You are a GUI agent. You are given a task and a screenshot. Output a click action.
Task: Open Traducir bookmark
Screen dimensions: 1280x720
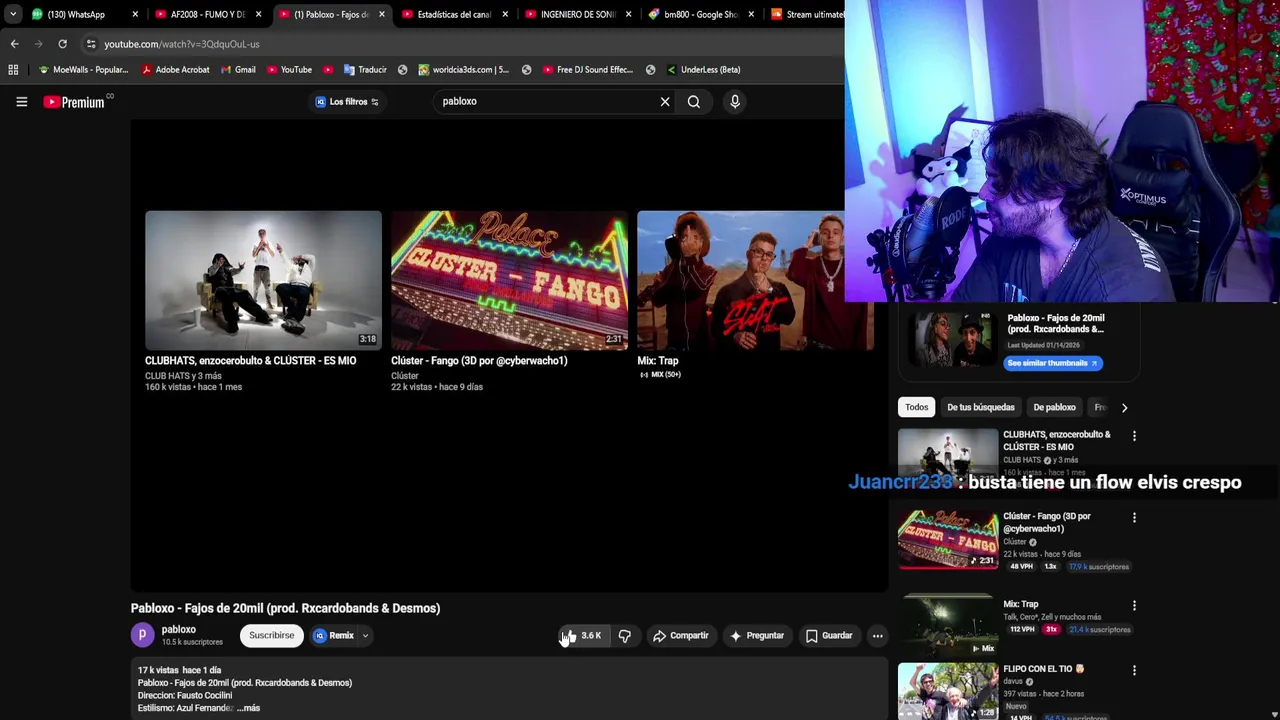pos(364,69)
